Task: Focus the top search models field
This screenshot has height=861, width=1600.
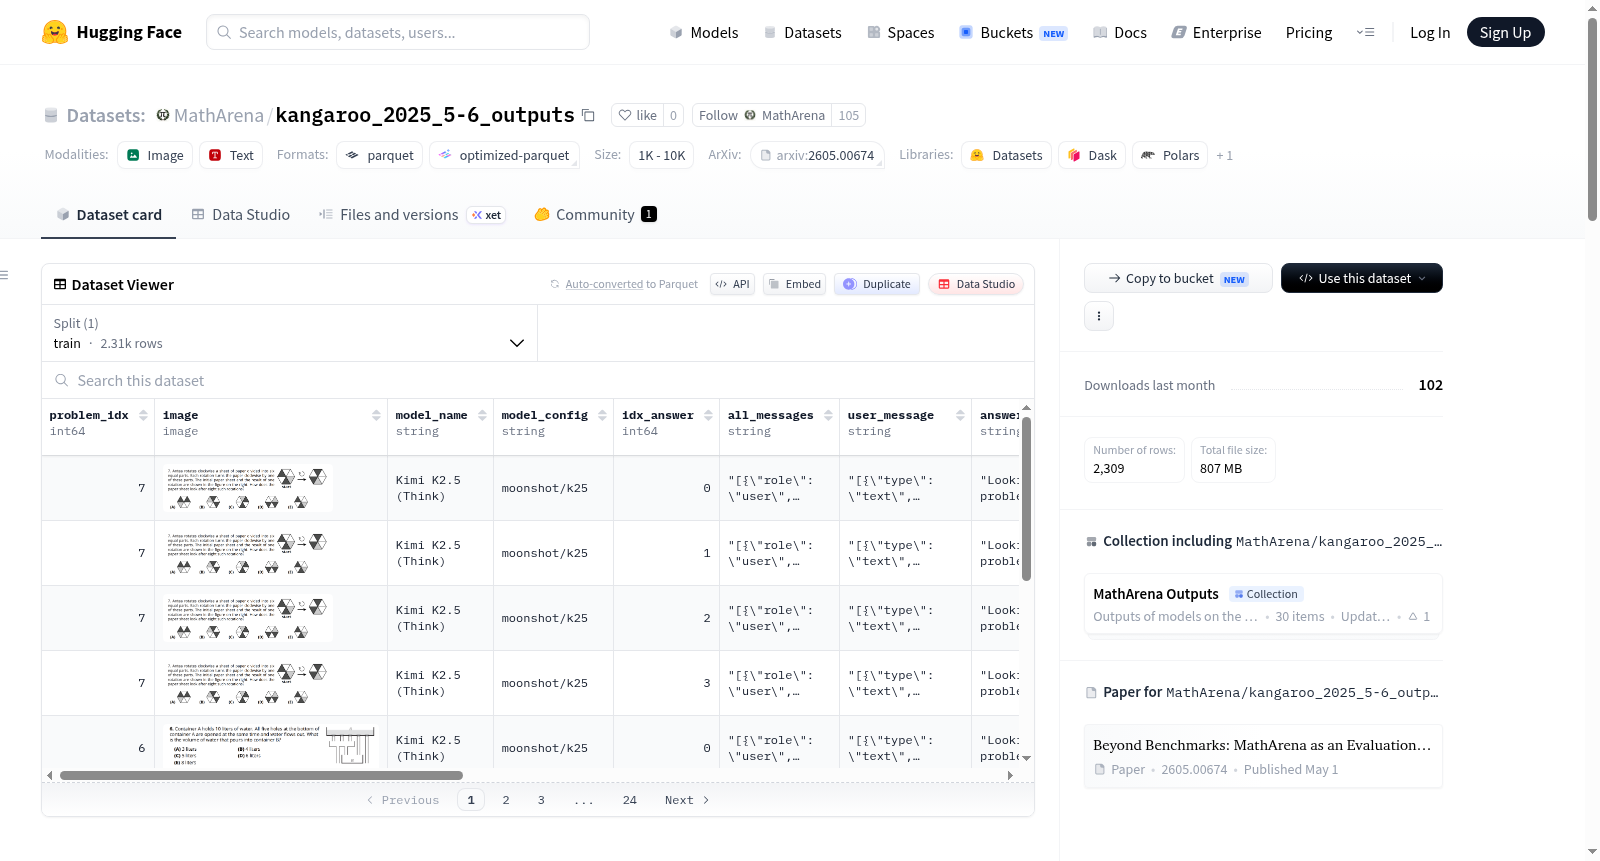Action: (398, 32)
